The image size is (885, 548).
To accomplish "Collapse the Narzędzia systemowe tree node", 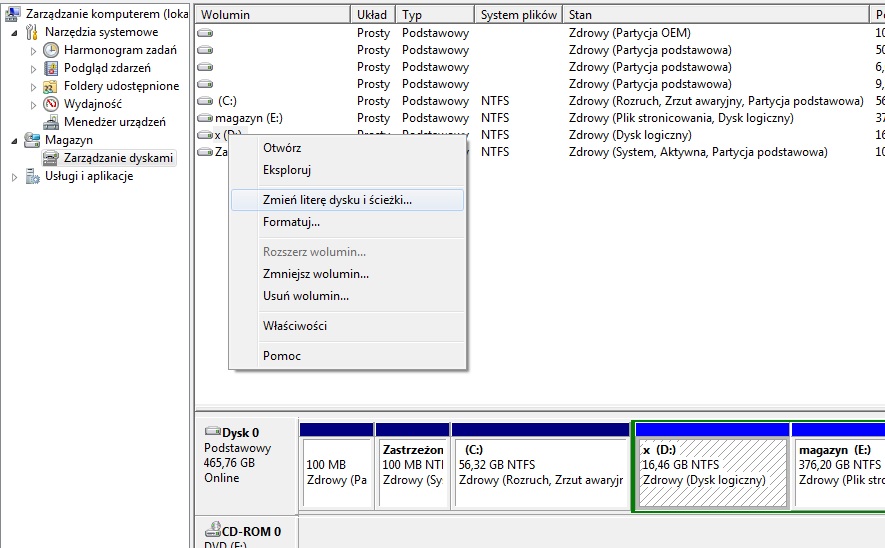I will pyautogui.click(x=15, y=33).
